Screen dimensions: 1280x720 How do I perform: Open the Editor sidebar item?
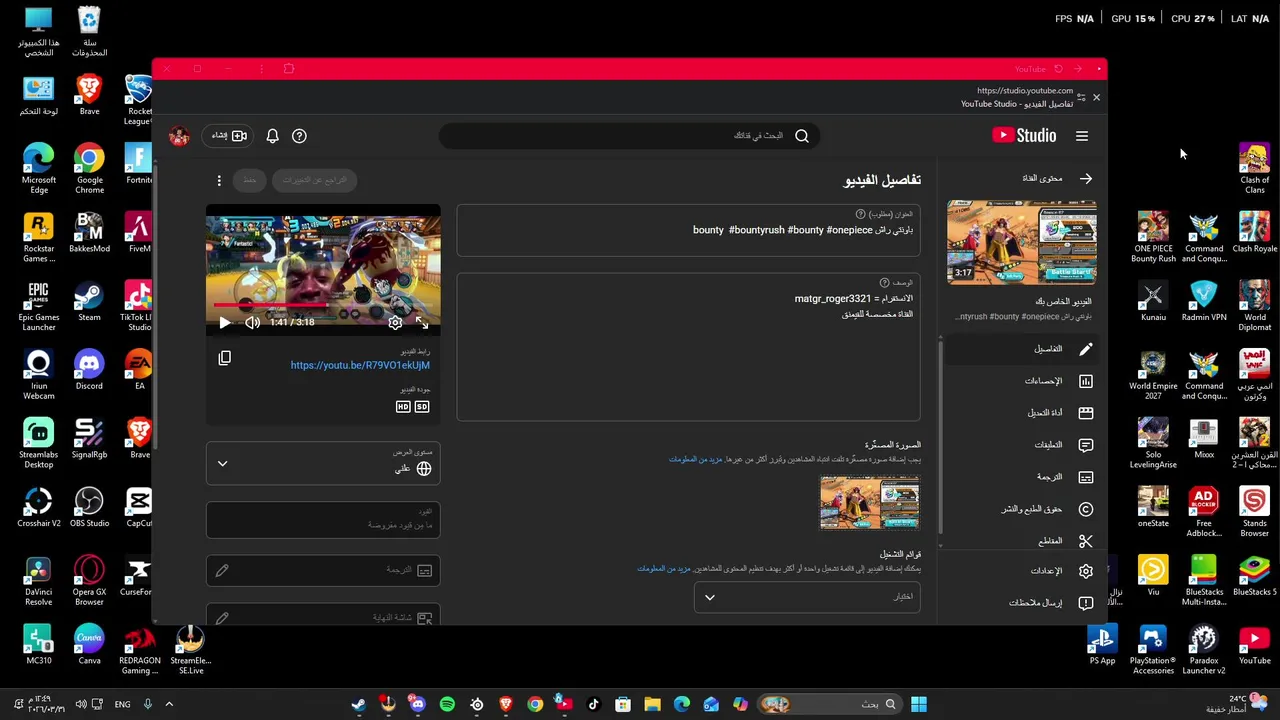click(1022, 413)
